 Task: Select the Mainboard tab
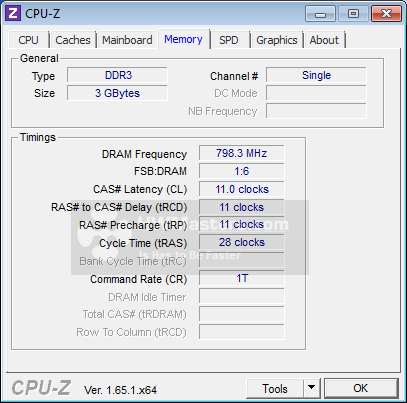point(127,40)
